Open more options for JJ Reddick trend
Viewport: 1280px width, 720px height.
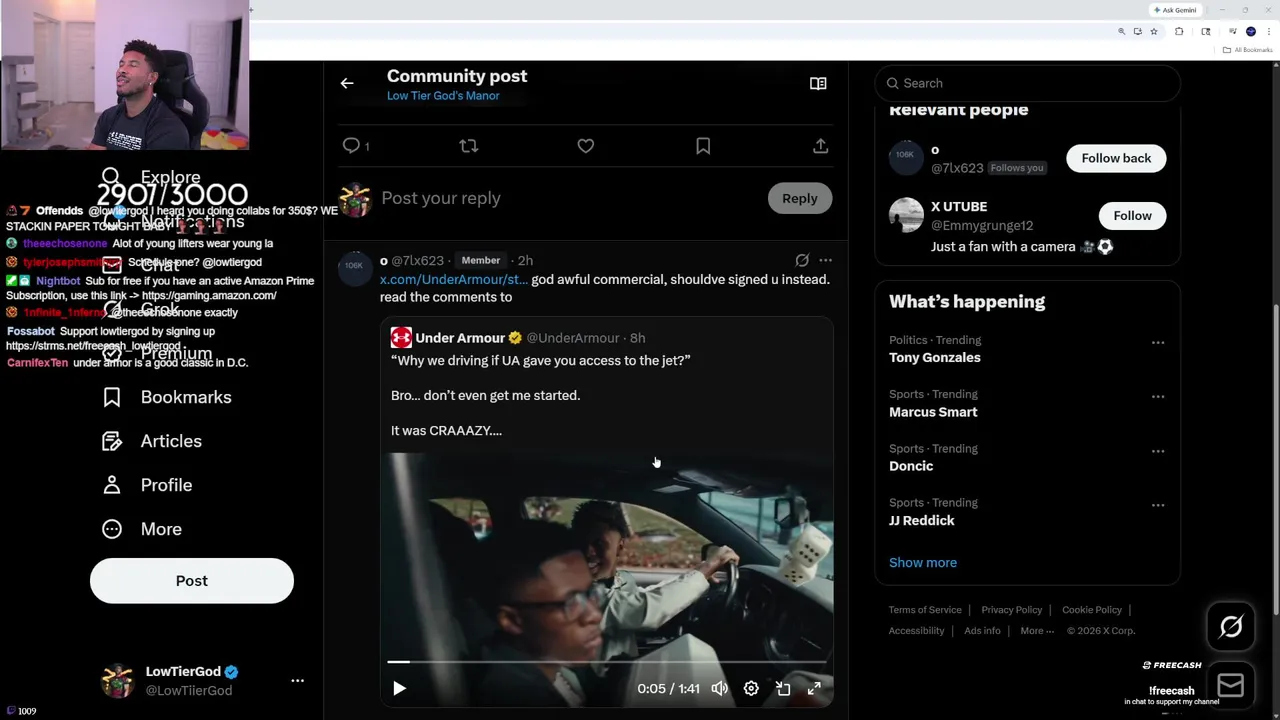point(1158,505)
